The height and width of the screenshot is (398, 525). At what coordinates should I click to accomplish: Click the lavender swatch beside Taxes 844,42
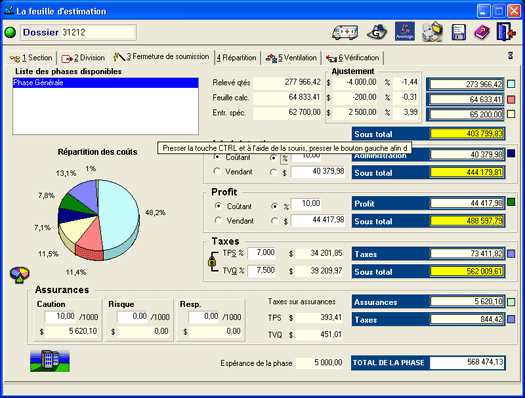(x=511, y=320)
